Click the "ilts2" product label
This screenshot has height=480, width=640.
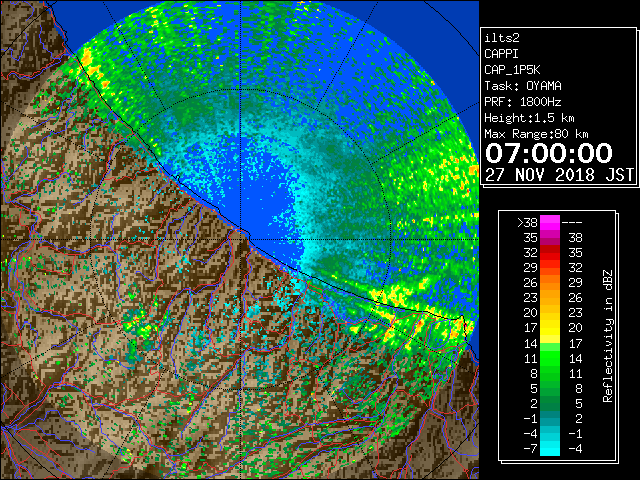tap(502, 38)
